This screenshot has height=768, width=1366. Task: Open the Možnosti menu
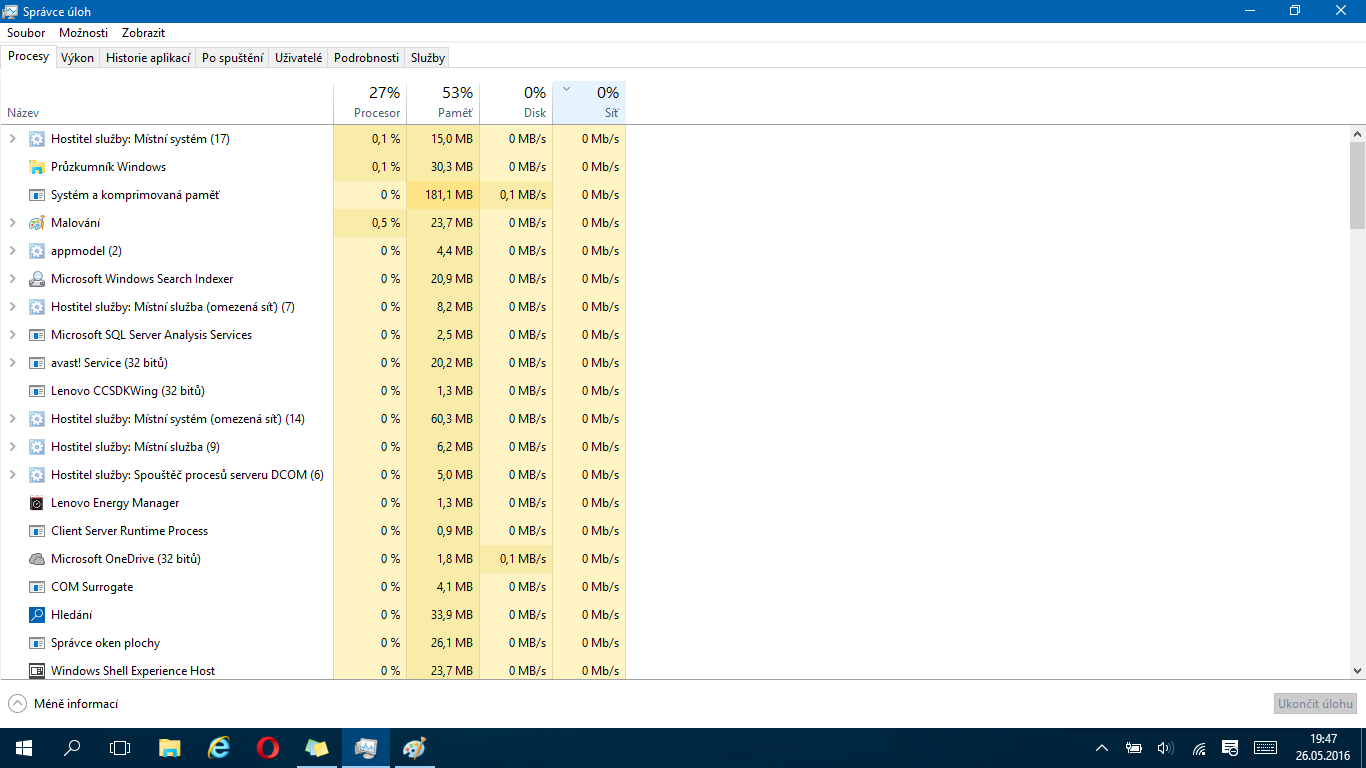pyautogui.click(x=83, y=33)
